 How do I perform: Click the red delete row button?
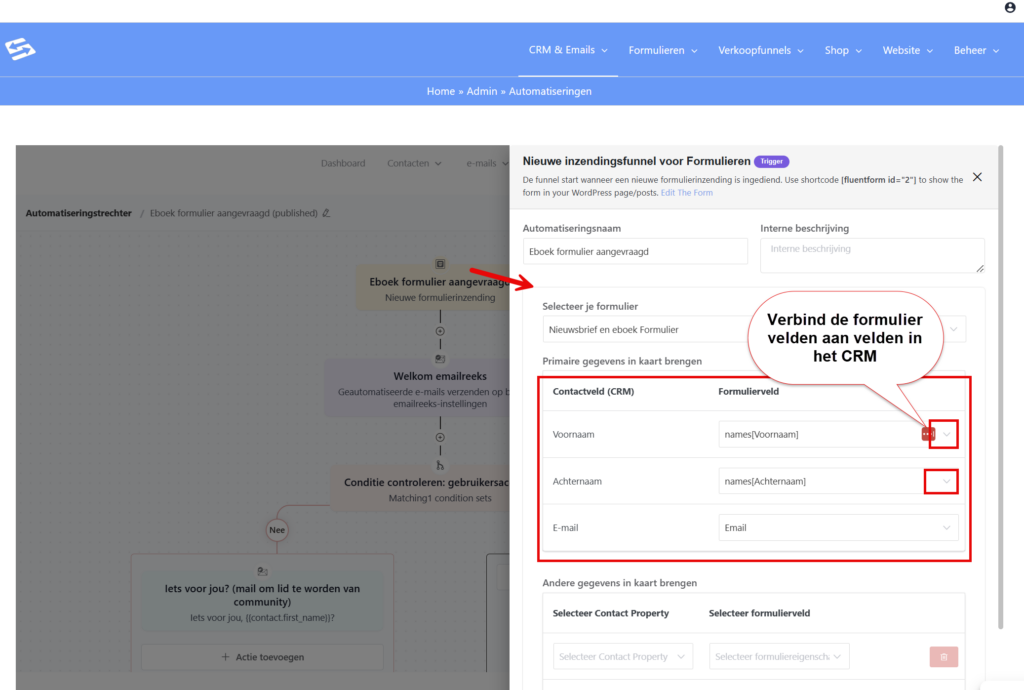pyautogui.click(x=943, y=657)
